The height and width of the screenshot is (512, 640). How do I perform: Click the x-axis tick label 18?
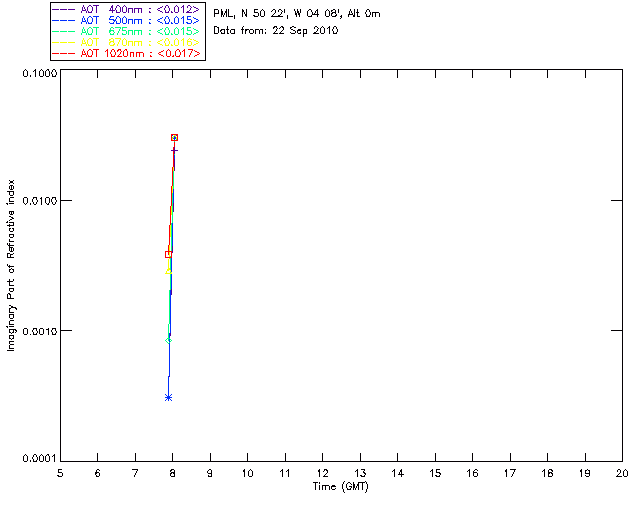tap(547, 474)
